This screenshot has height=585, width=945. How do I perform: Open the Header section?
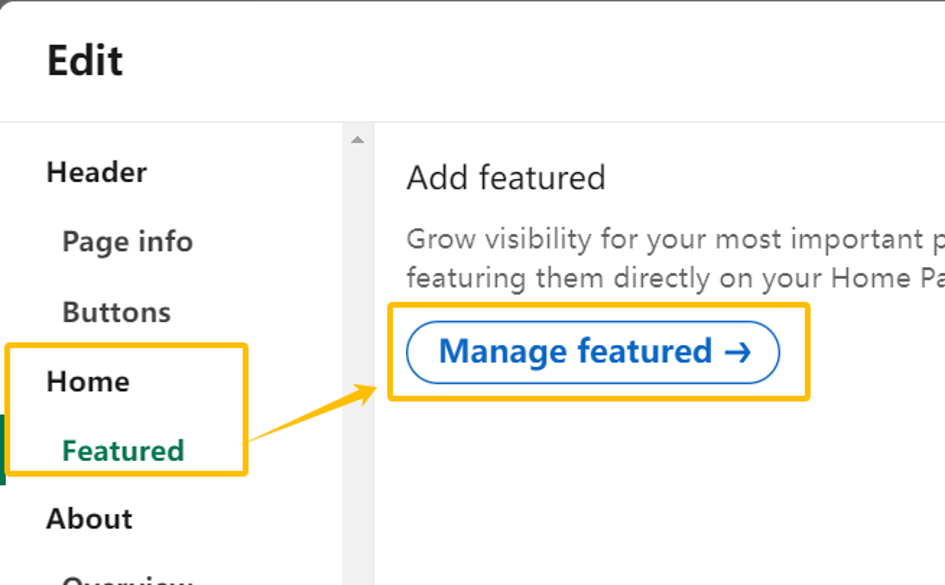[96, 172]
